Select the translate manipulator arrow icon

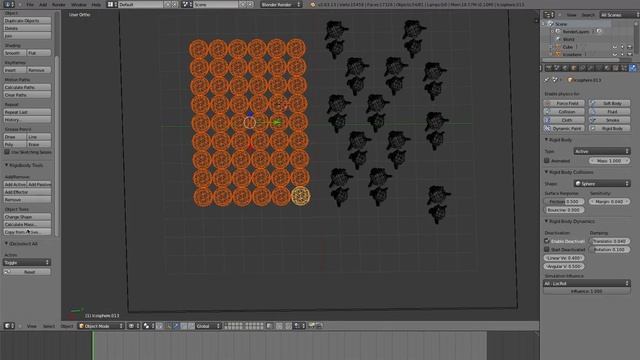coord(176,326)
